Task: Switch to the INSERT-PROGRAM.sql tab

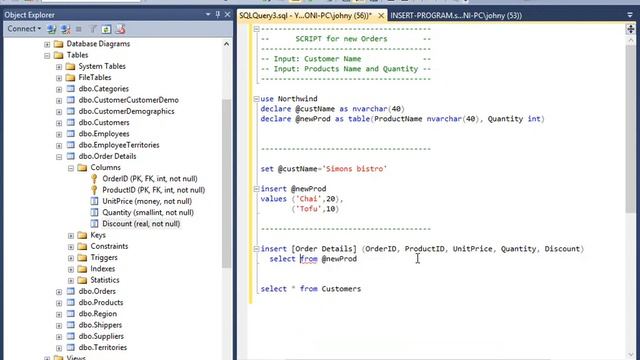Action: tap(456, 16)
